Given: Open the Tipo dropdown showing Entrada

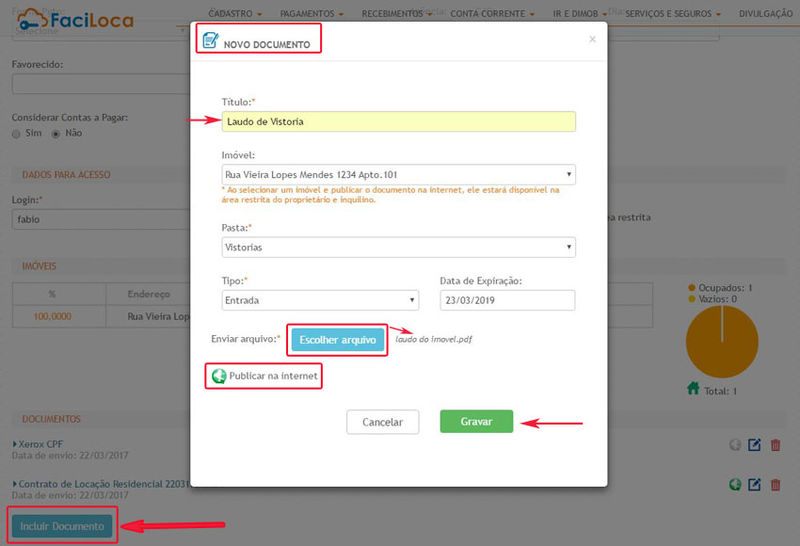Looking at the screenshot, I should click(319, 300).
